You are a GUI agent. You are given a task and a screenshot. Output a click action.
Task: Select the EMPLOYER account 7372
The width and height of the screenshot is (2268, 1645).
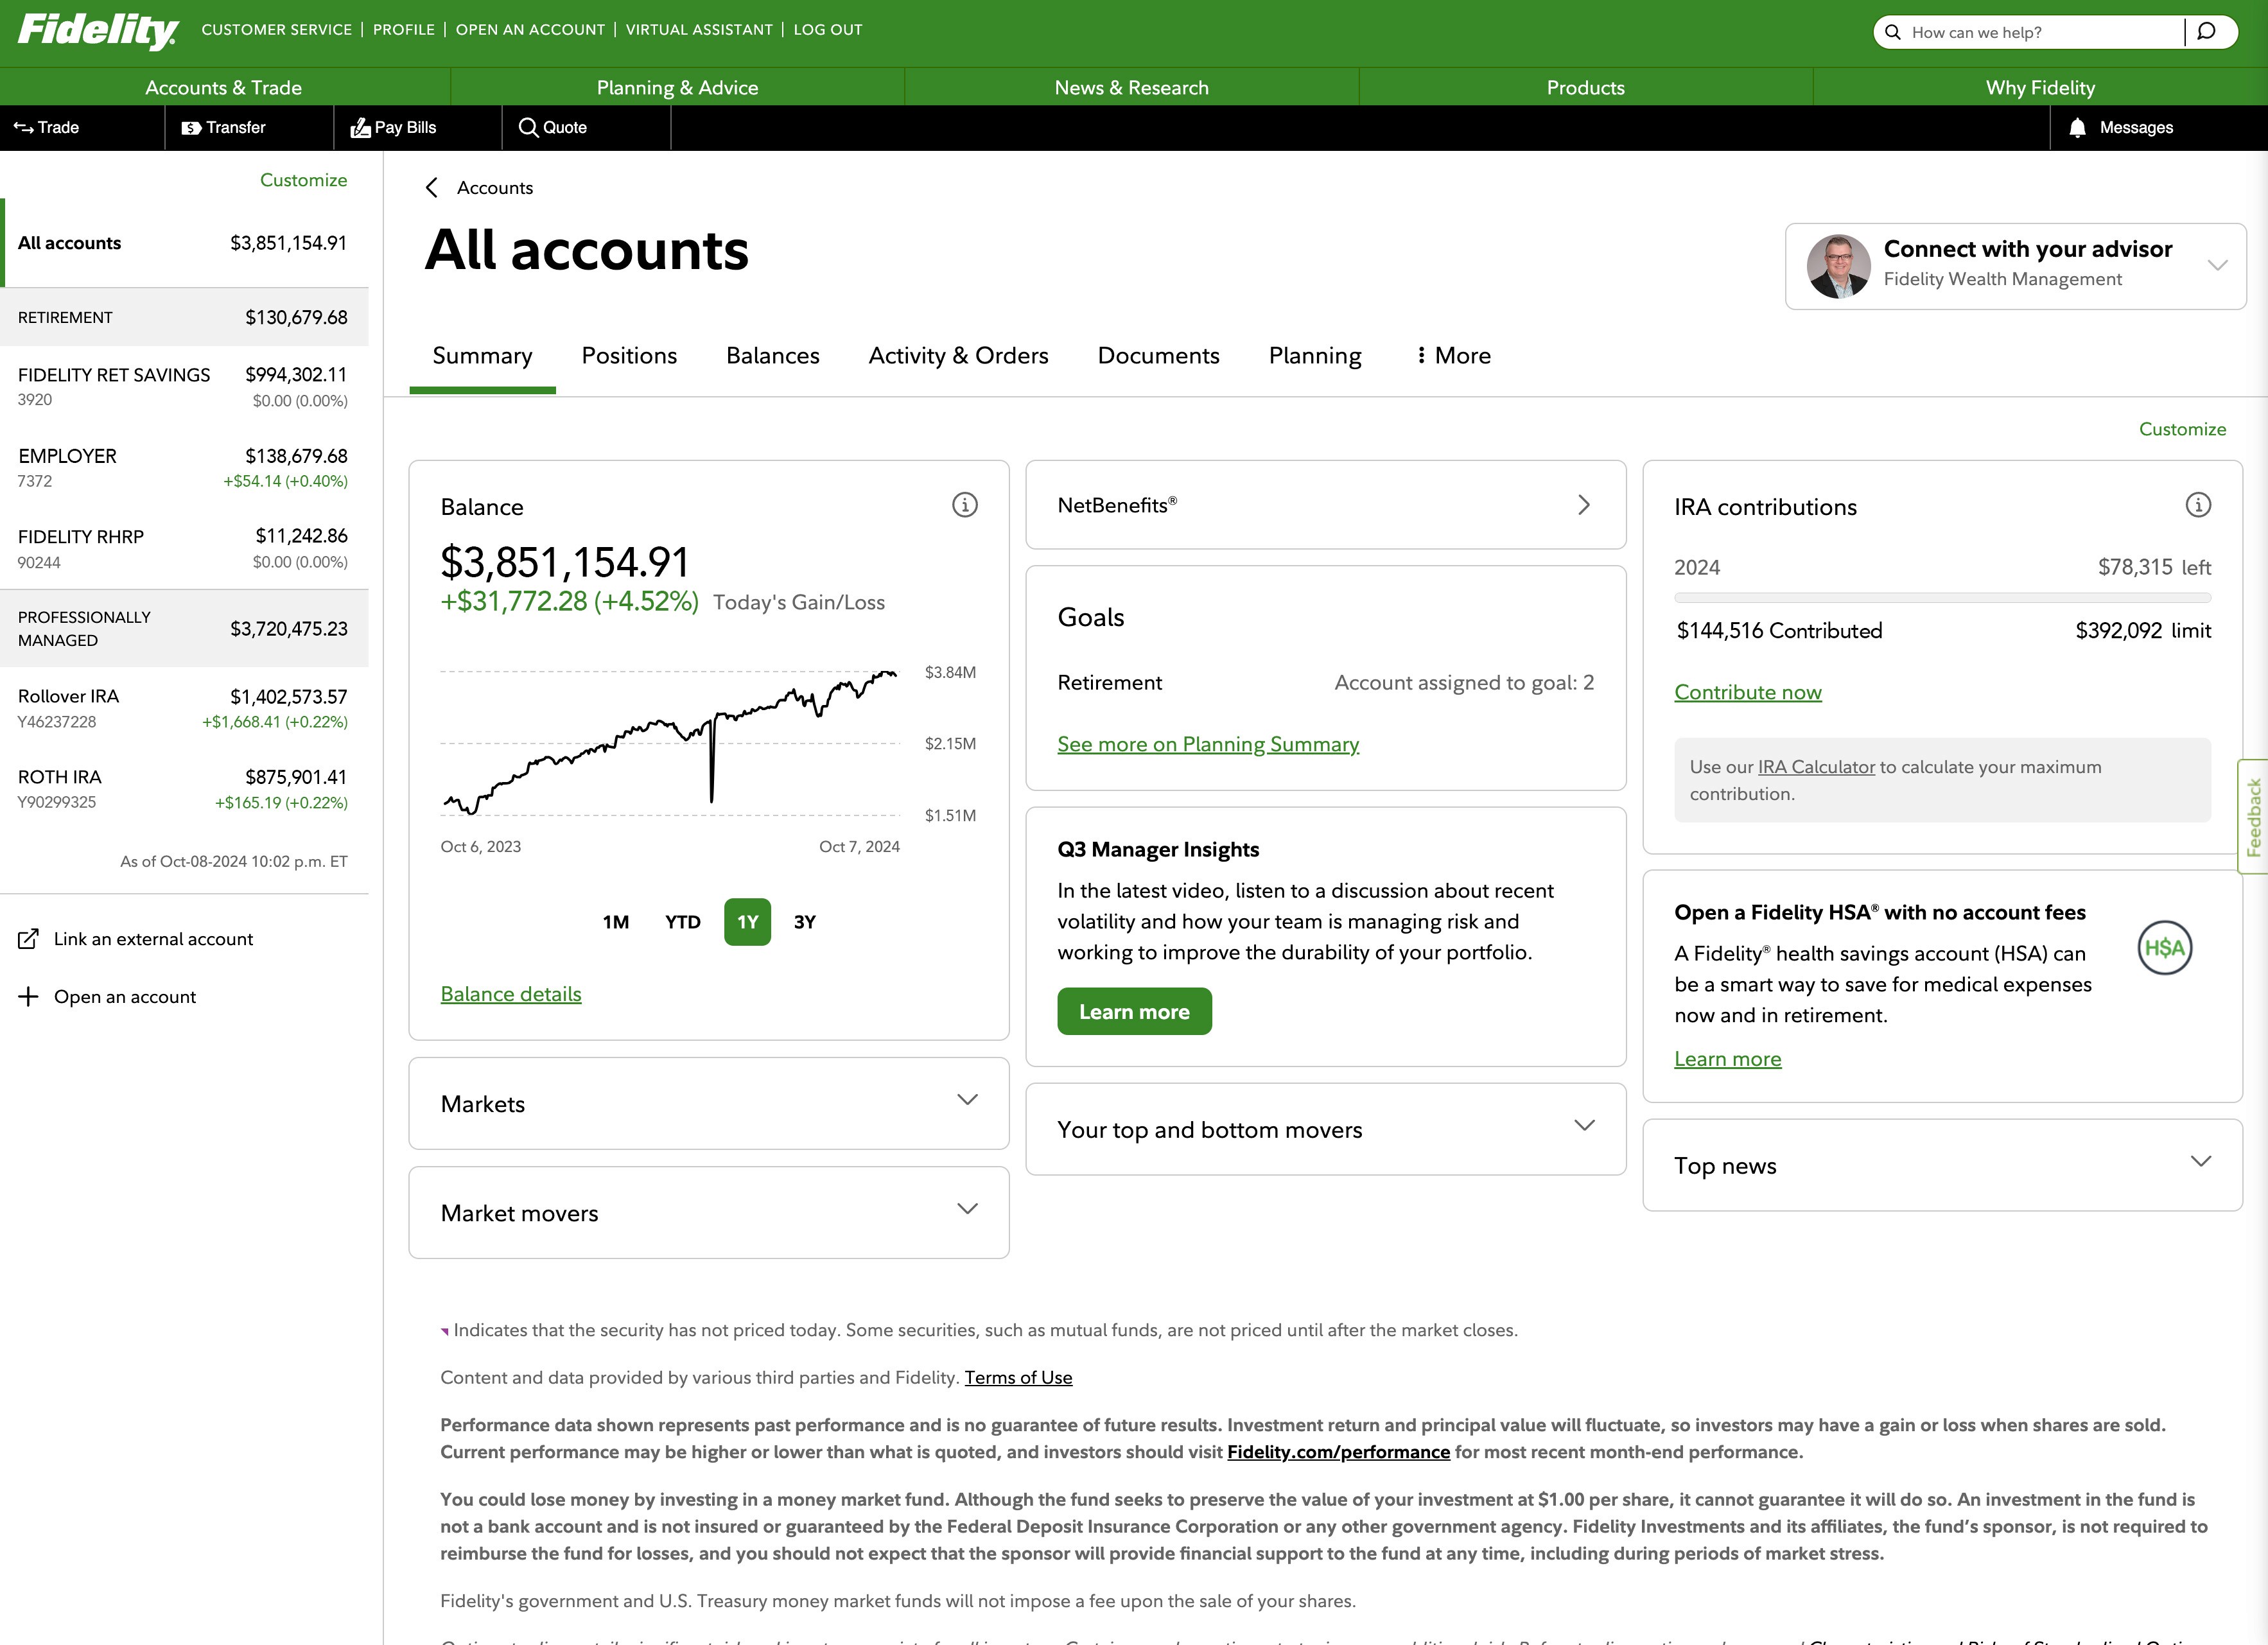coord(184,468)
